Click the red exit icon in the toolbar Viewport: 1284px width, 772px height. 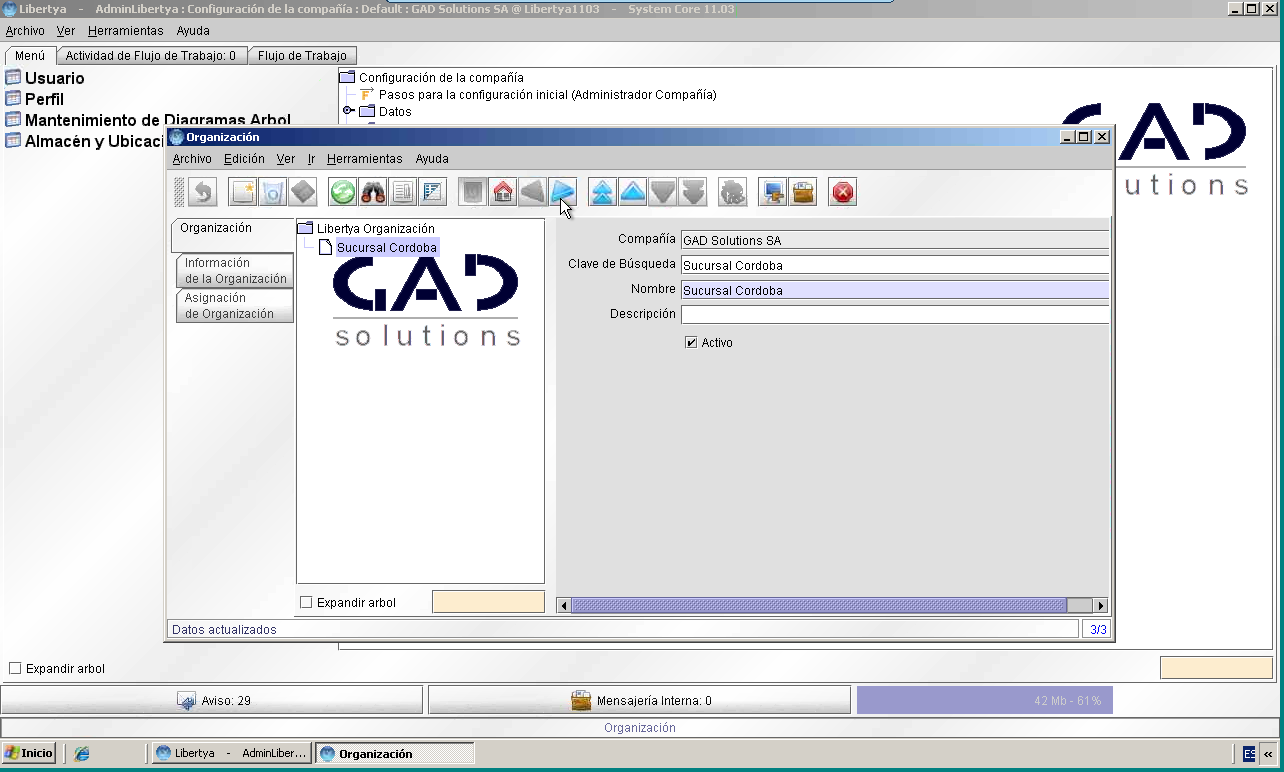pos(843,192)
